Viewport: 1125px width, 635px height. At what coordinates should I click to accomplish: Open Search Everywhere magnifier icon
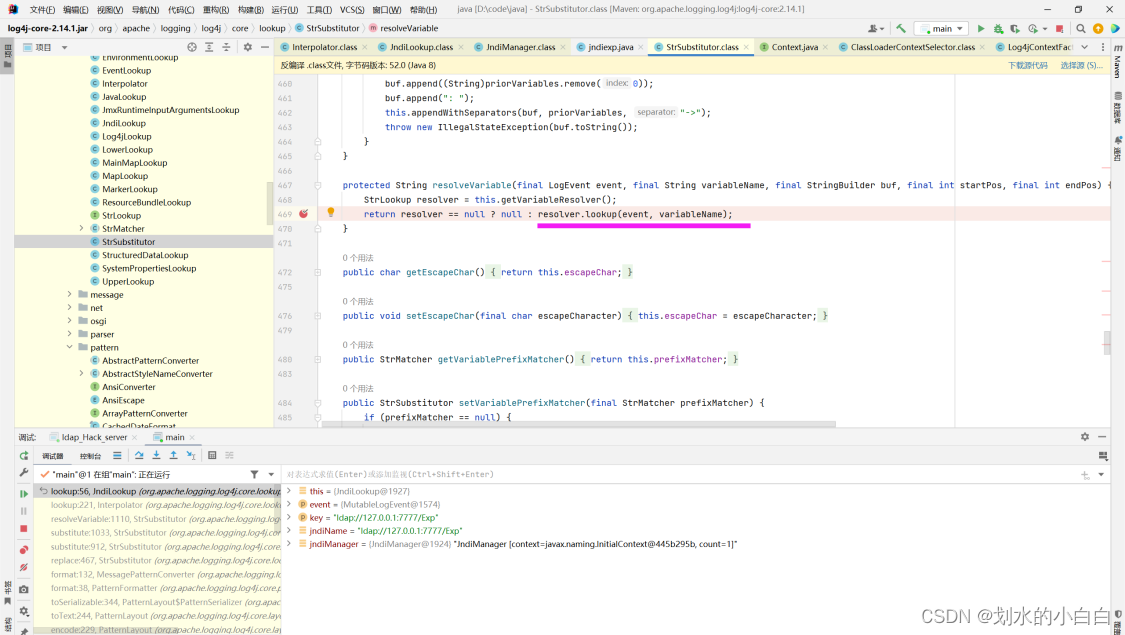pos(1081,29)
